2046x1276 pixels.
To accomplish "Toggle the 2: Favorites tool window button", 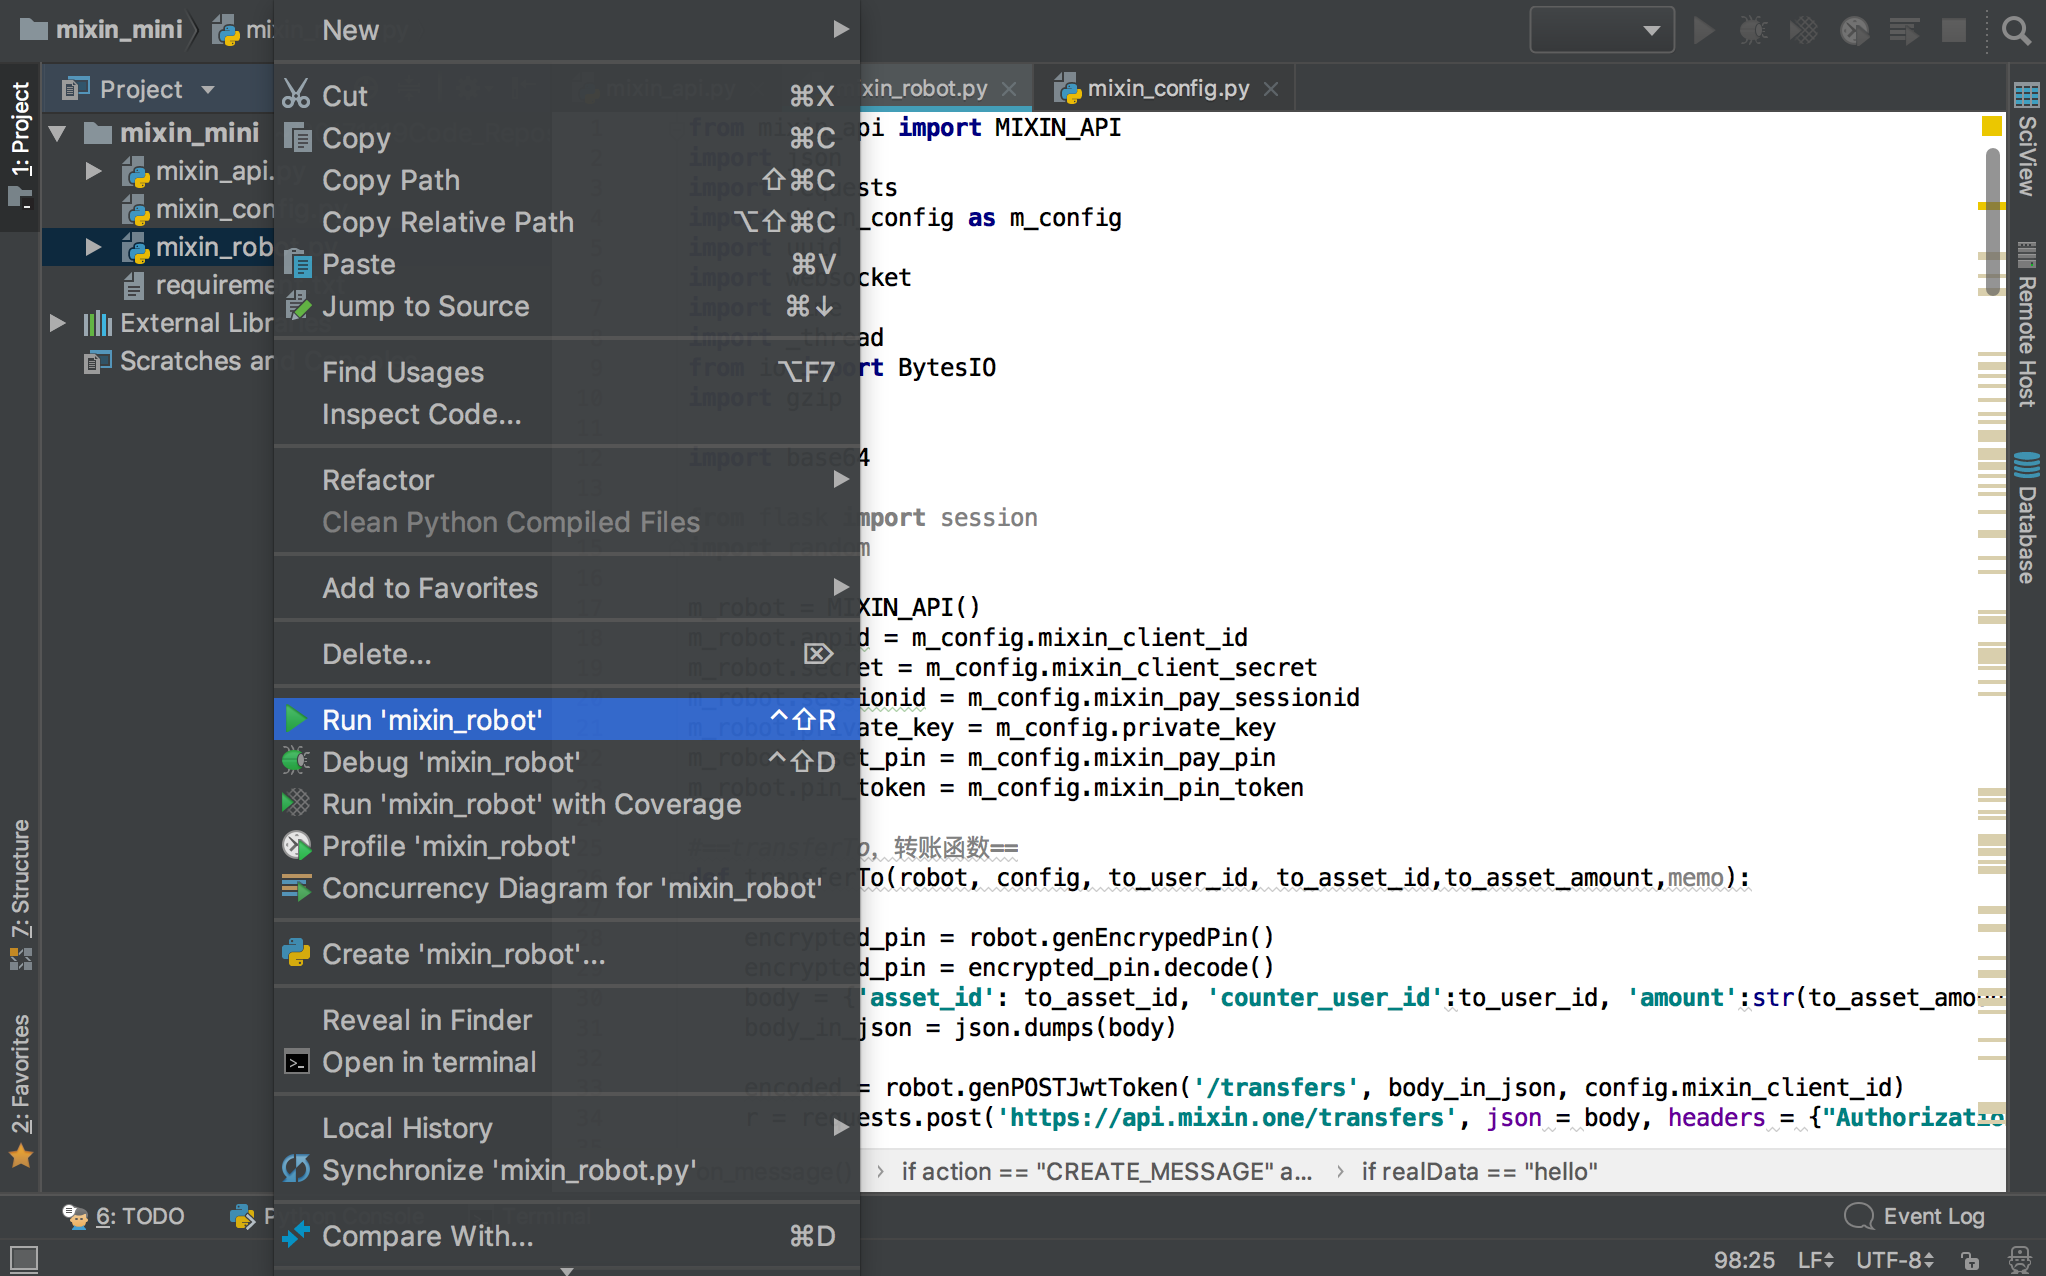I will [20, 1090].
